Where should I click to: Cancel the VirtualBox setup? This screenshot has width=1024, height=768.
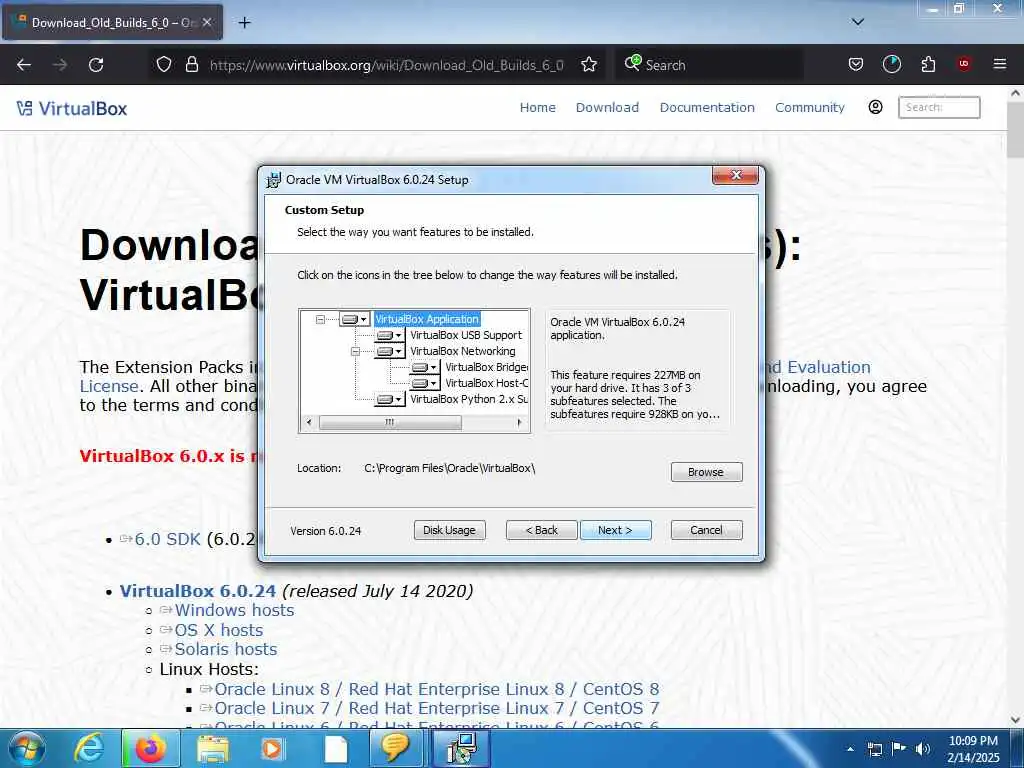(706, 530)
